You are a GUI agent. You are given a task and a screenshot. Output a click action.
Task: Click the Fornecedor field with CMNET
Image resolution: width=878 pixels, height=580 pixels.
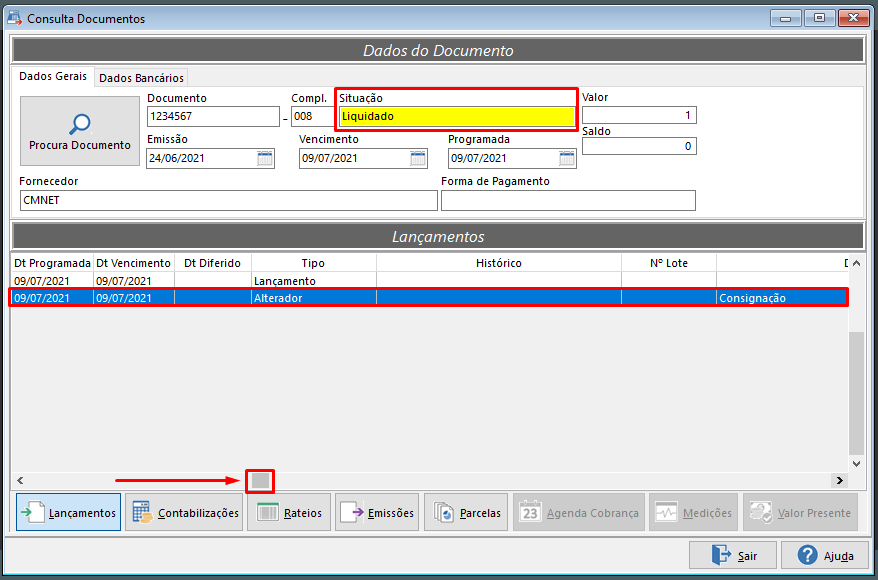click(228, 200)
